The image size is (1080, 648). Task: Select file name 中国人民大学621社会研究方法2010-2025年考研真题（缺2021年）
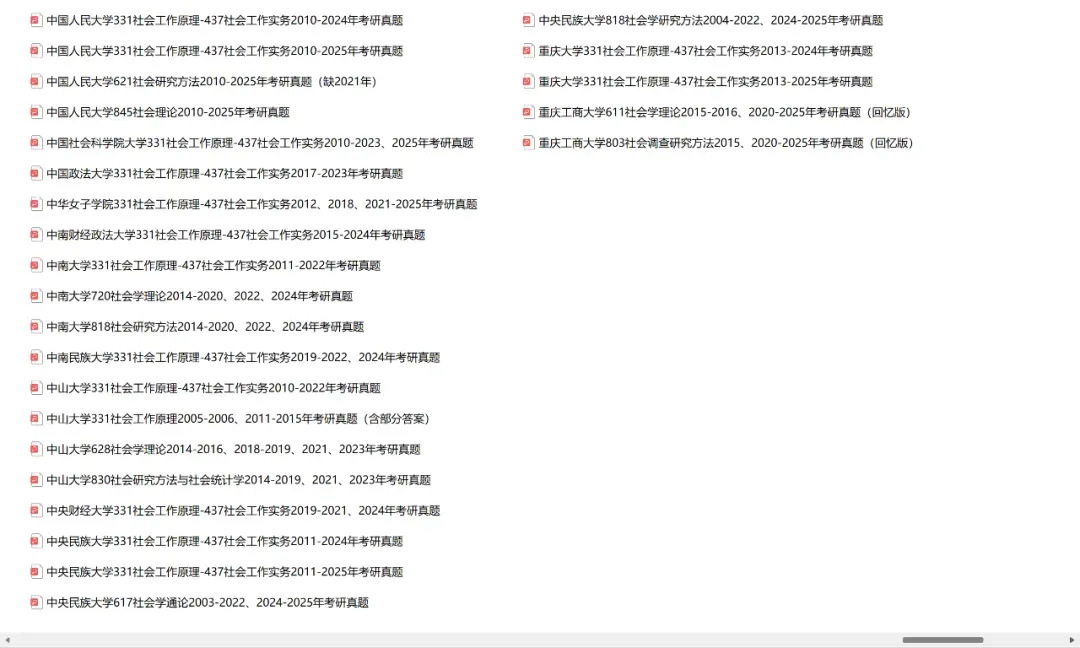pyautogui.click(x=213, y=82)
